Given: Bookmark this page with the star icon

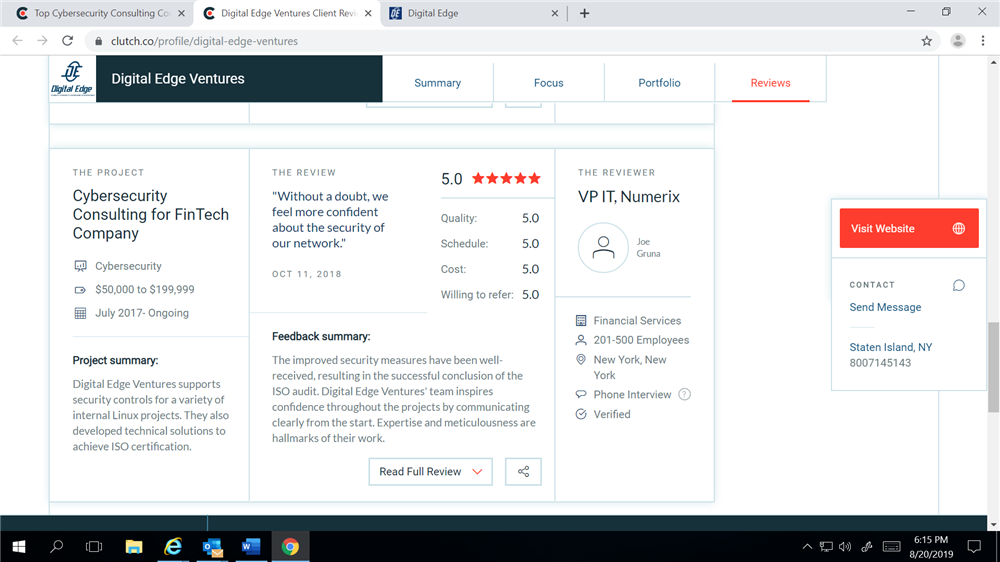Looking at the screenshot, I should [x=927, y=41].
